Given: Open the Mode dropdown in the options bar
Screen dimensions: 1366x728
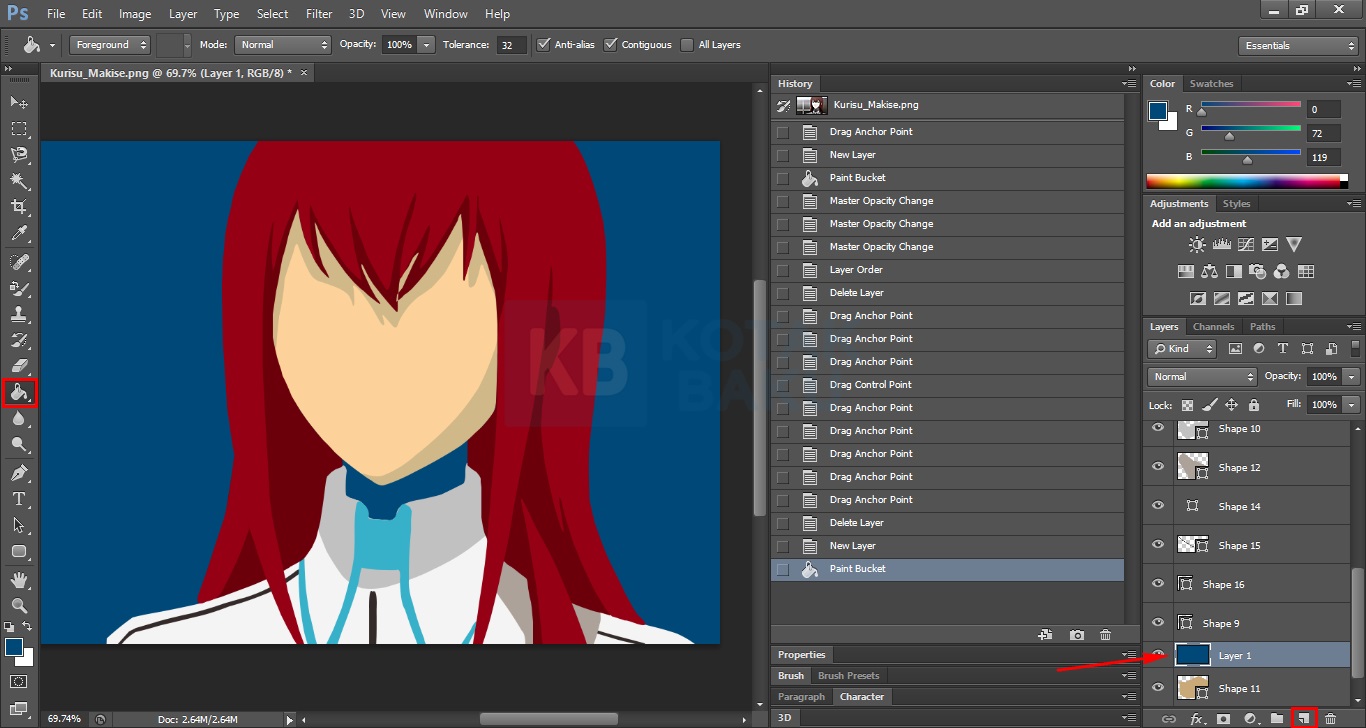Looking at the screenshot, I should (x=283, y=44).
